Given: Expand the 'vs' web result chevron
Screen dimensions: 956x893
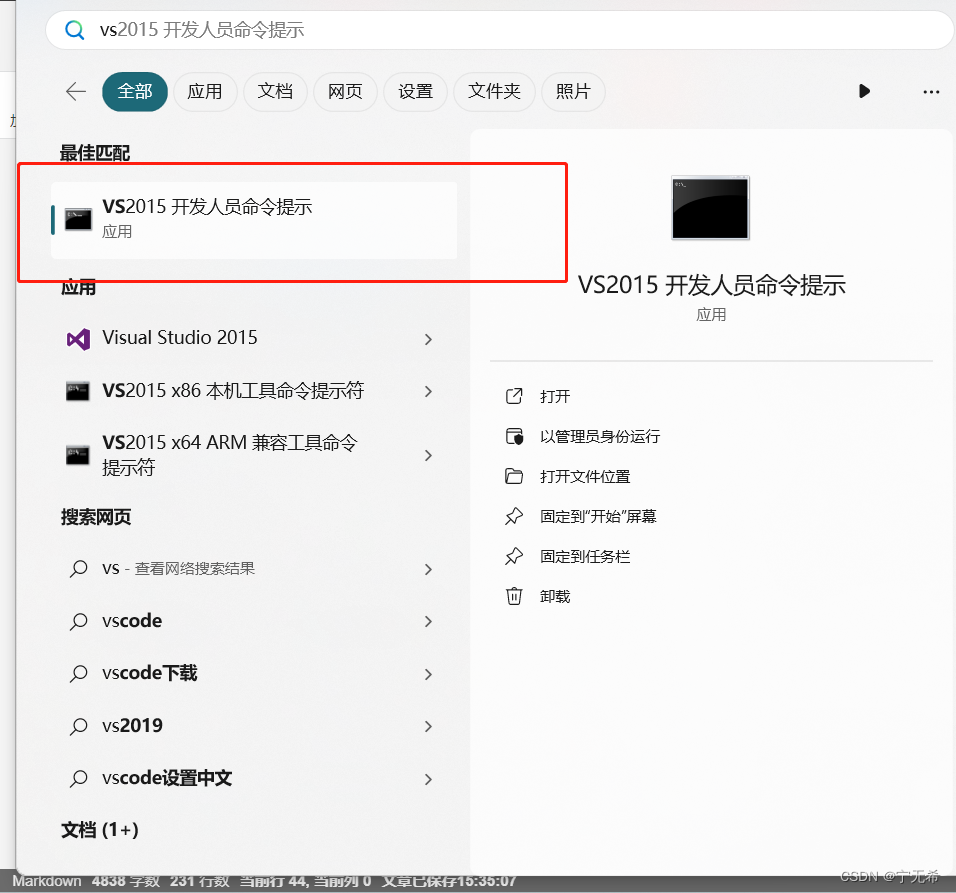Looking at the screenshot, I should (x=429, y=569).
